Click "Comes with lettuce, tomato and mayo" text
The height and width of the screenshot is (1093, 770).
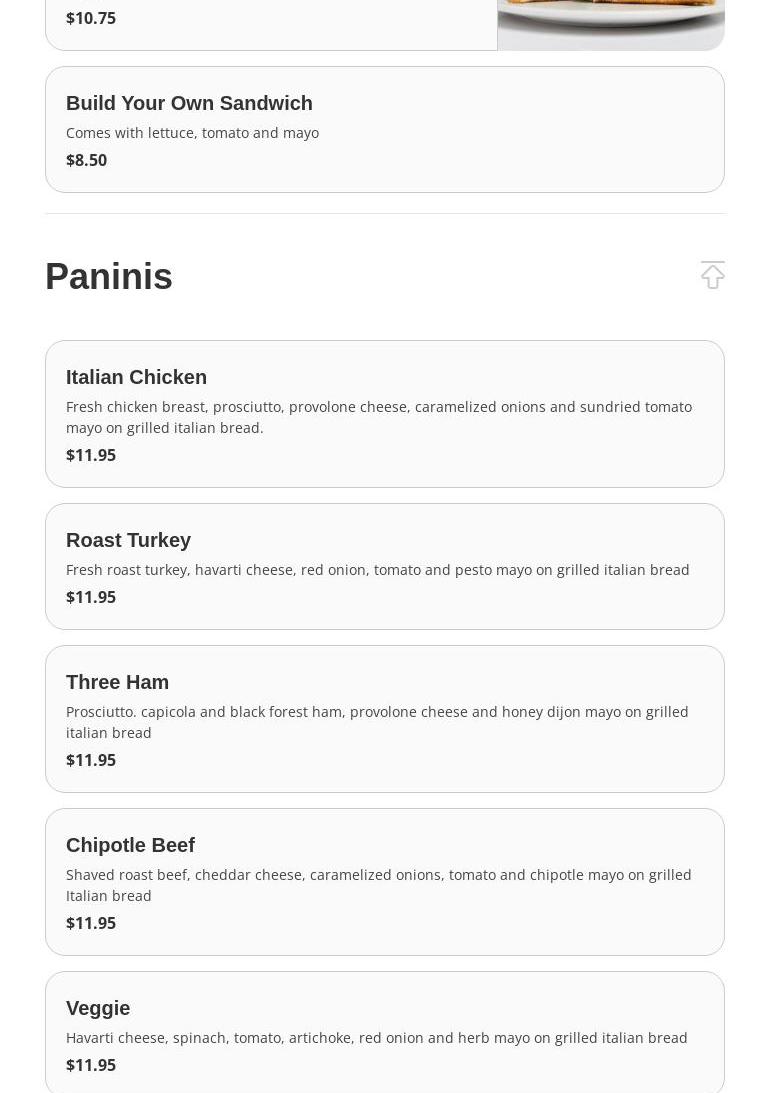(x=192, y=133)
